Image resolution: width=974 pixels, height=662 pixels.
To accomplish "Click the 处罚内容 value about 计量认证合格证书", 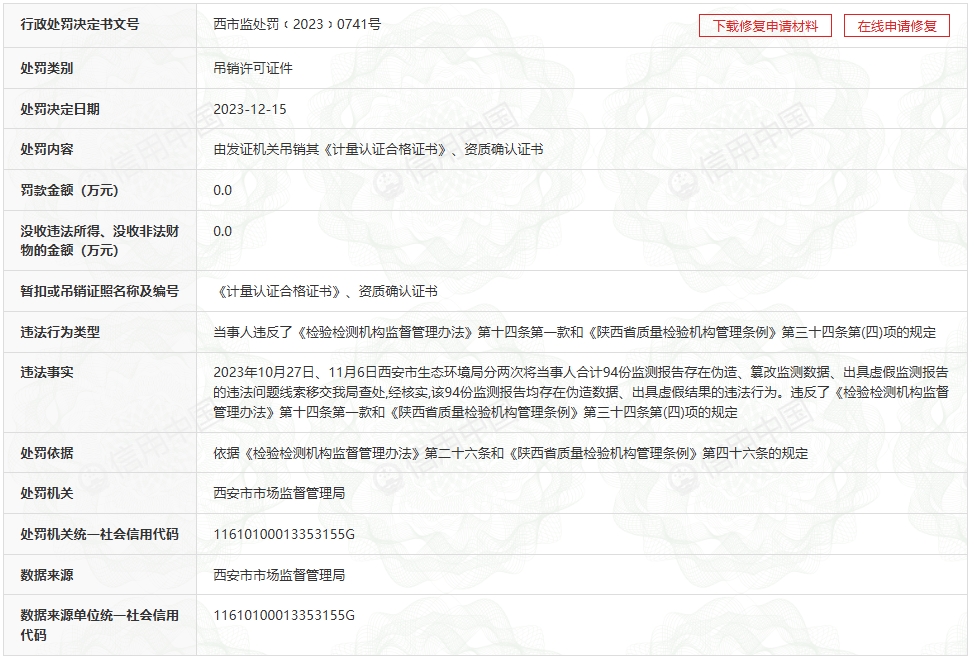I will pyautogui.click(x=378, y=149).
